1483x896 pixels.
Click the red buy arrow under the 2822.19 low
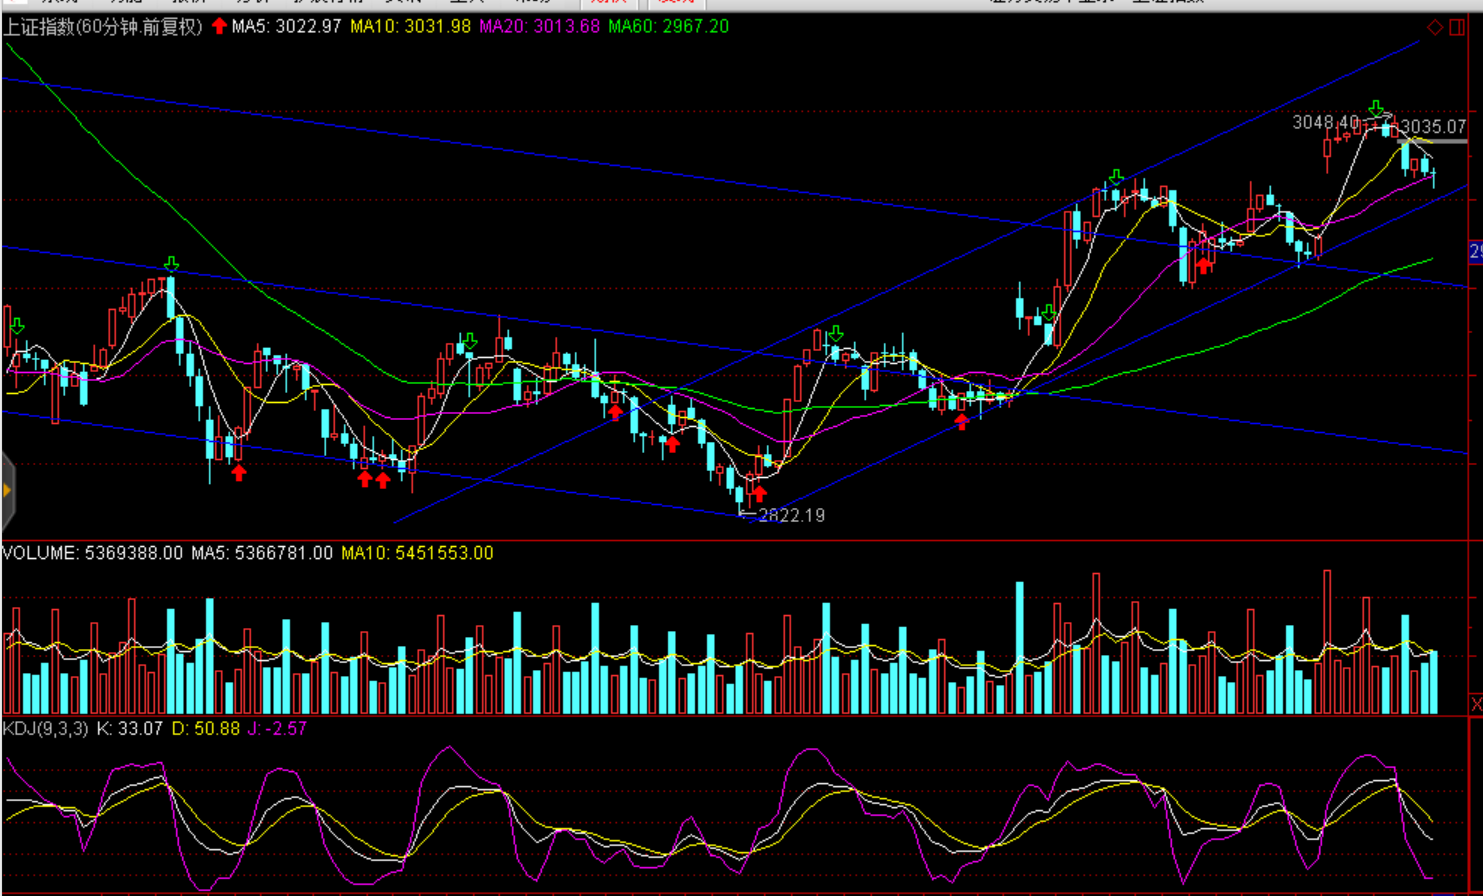pyautogui.click(x=759, y=493)
